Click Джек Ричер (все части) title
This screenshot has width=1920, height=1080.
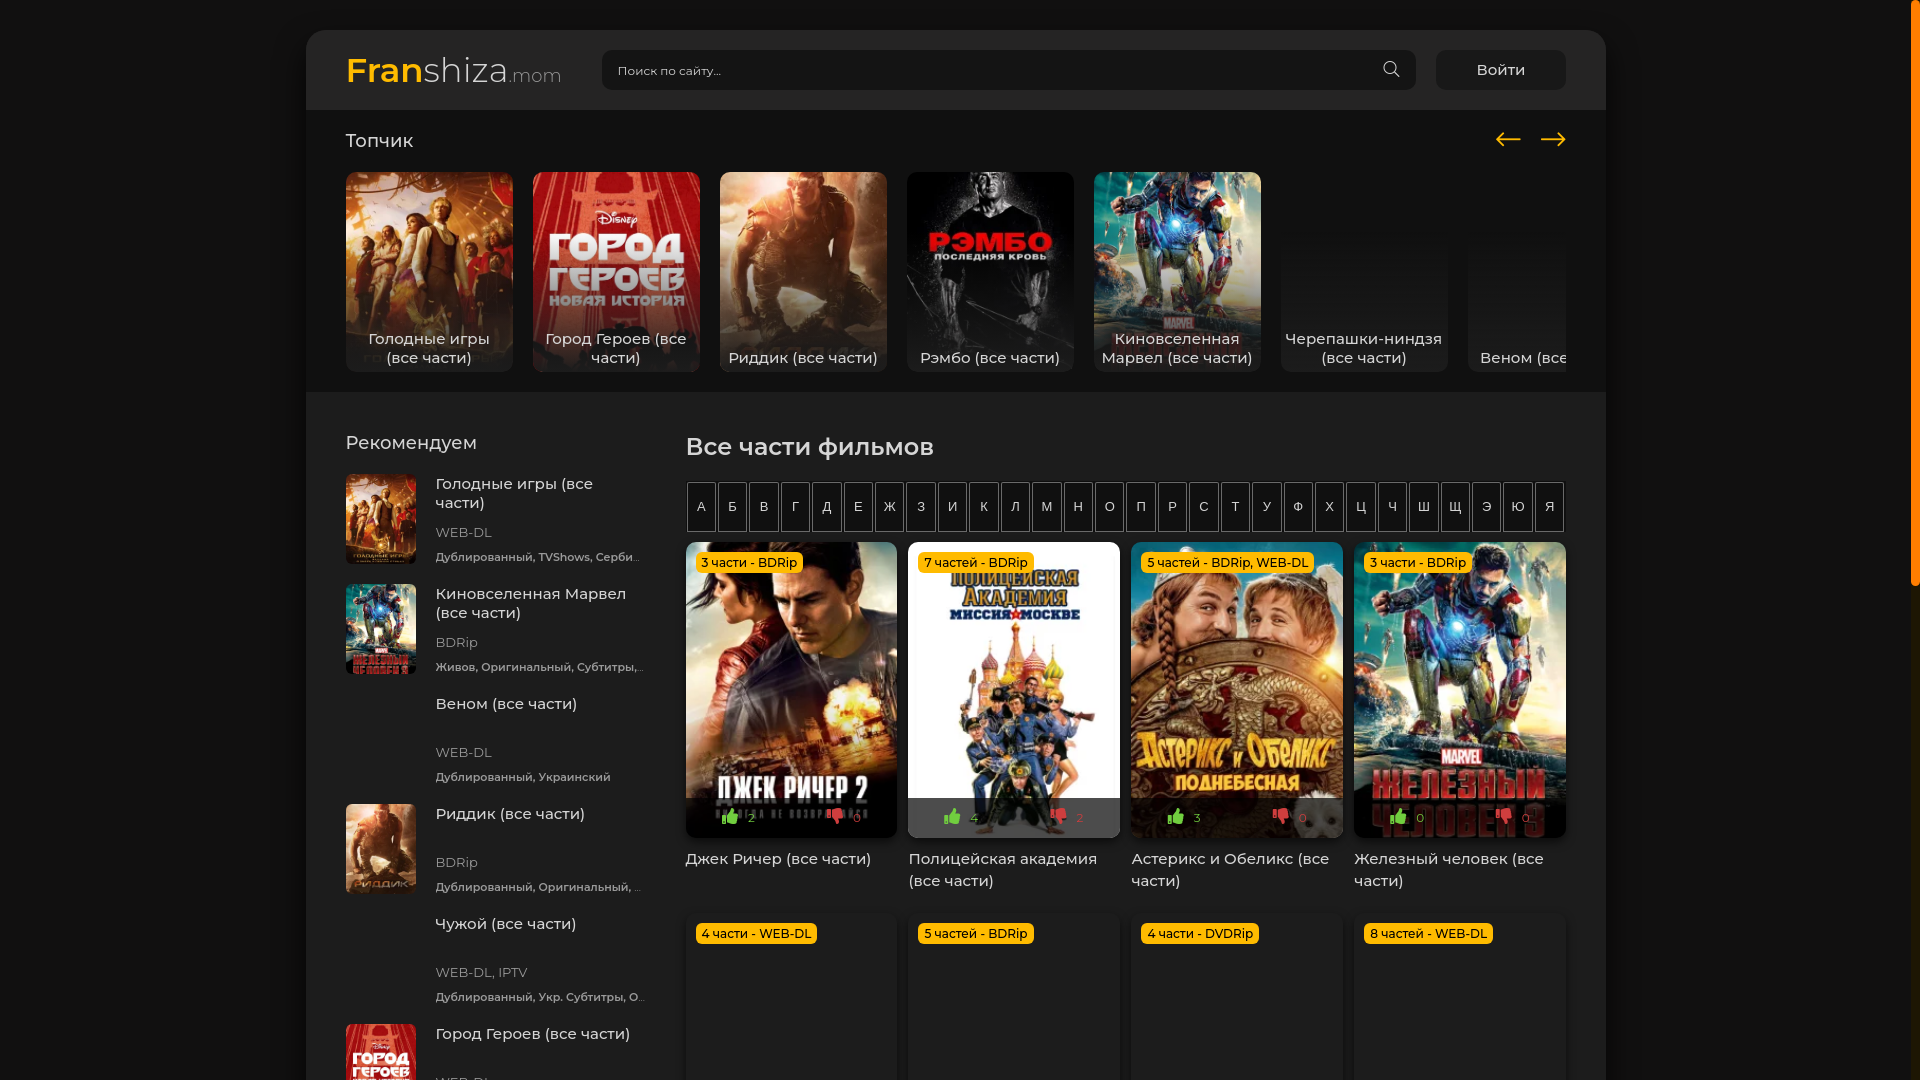click(778, 859)
